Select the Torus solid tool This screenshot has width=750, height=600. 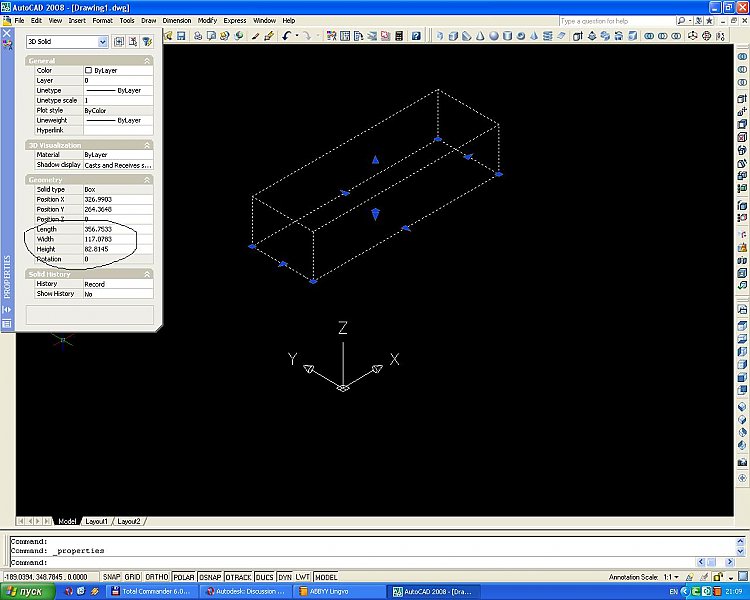coord(521,36)
